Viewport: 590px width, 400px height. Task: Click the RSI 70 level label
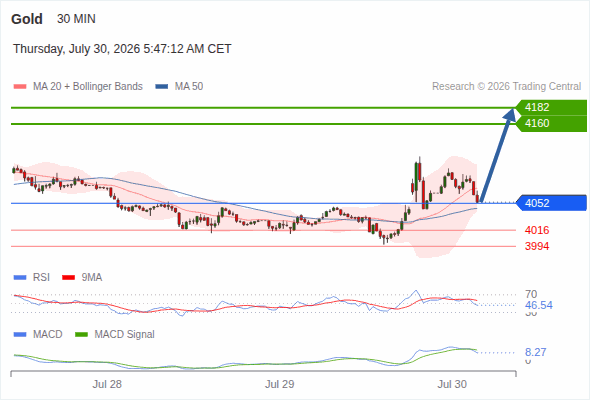tap(531, 294)
